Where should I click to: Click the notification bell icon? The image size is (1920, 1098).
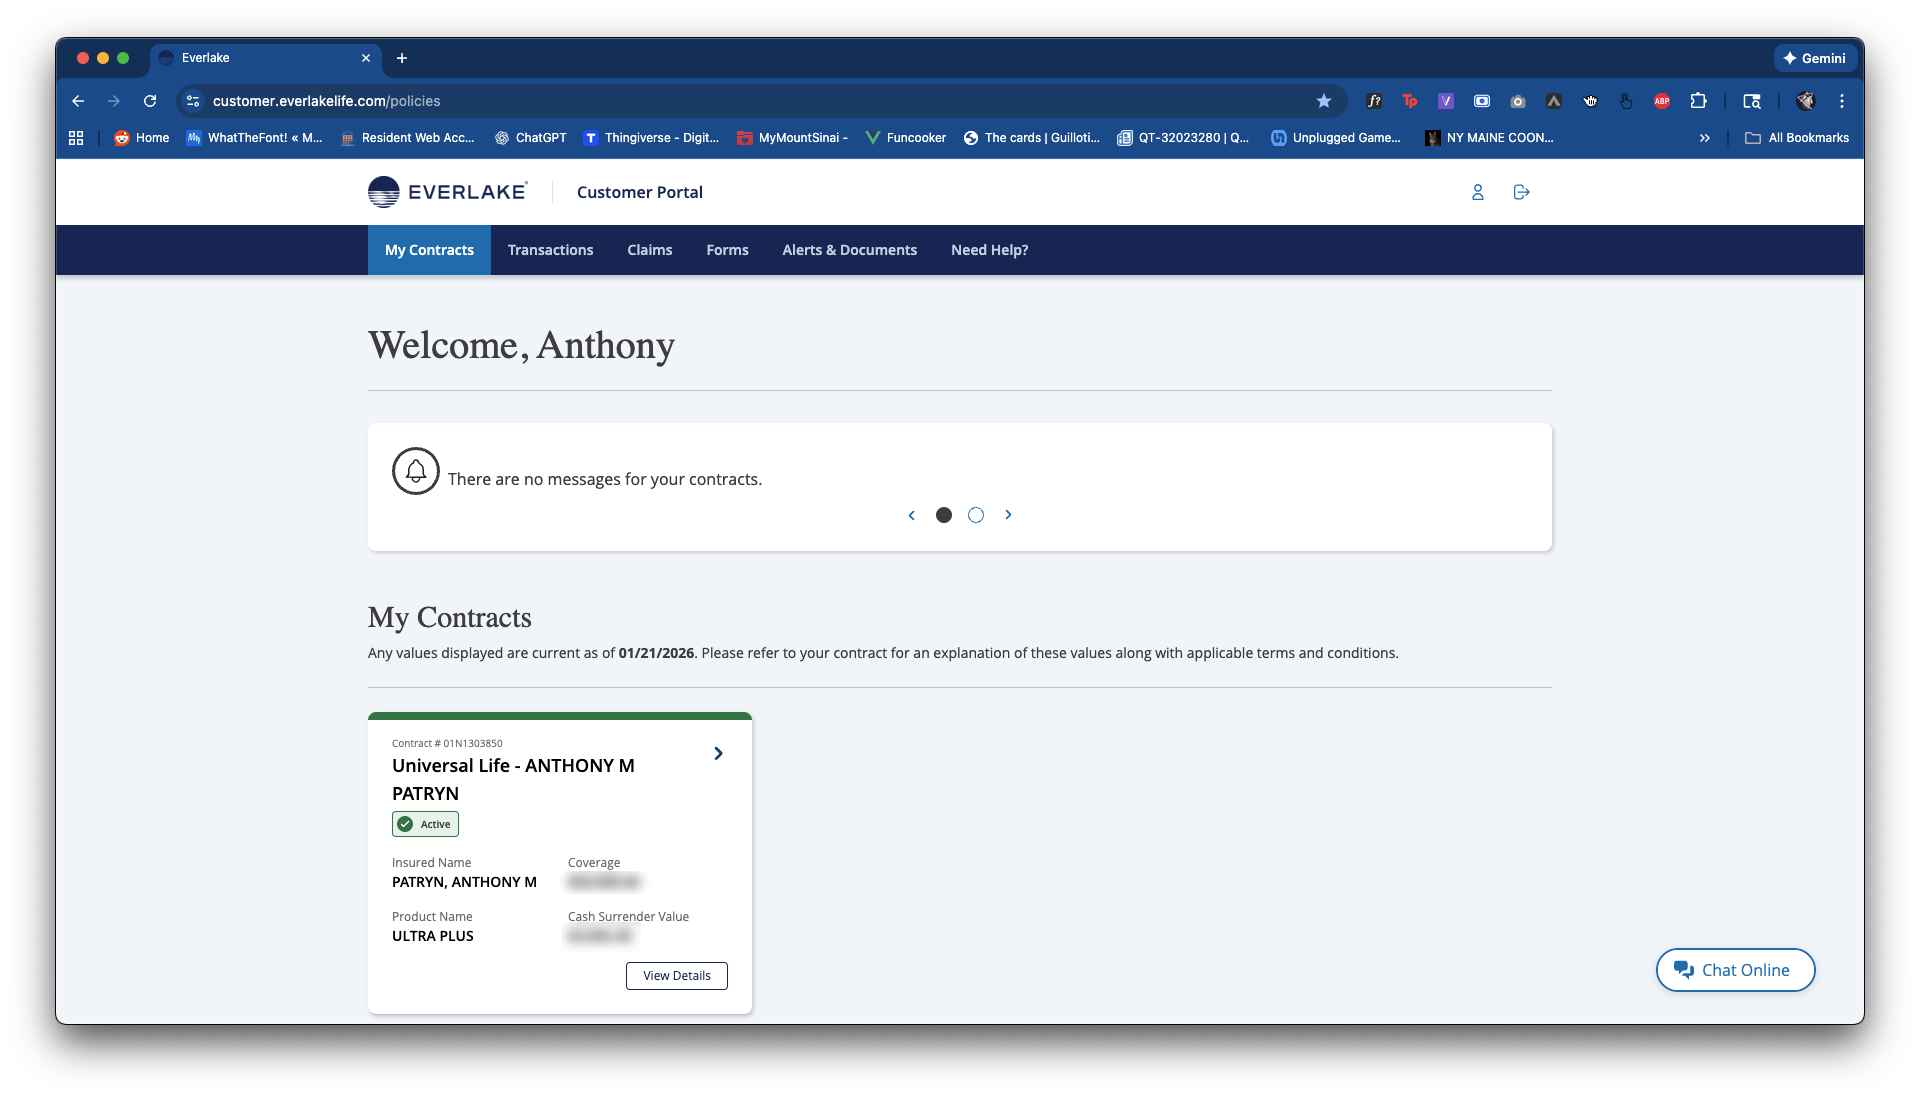coord(416,471)
